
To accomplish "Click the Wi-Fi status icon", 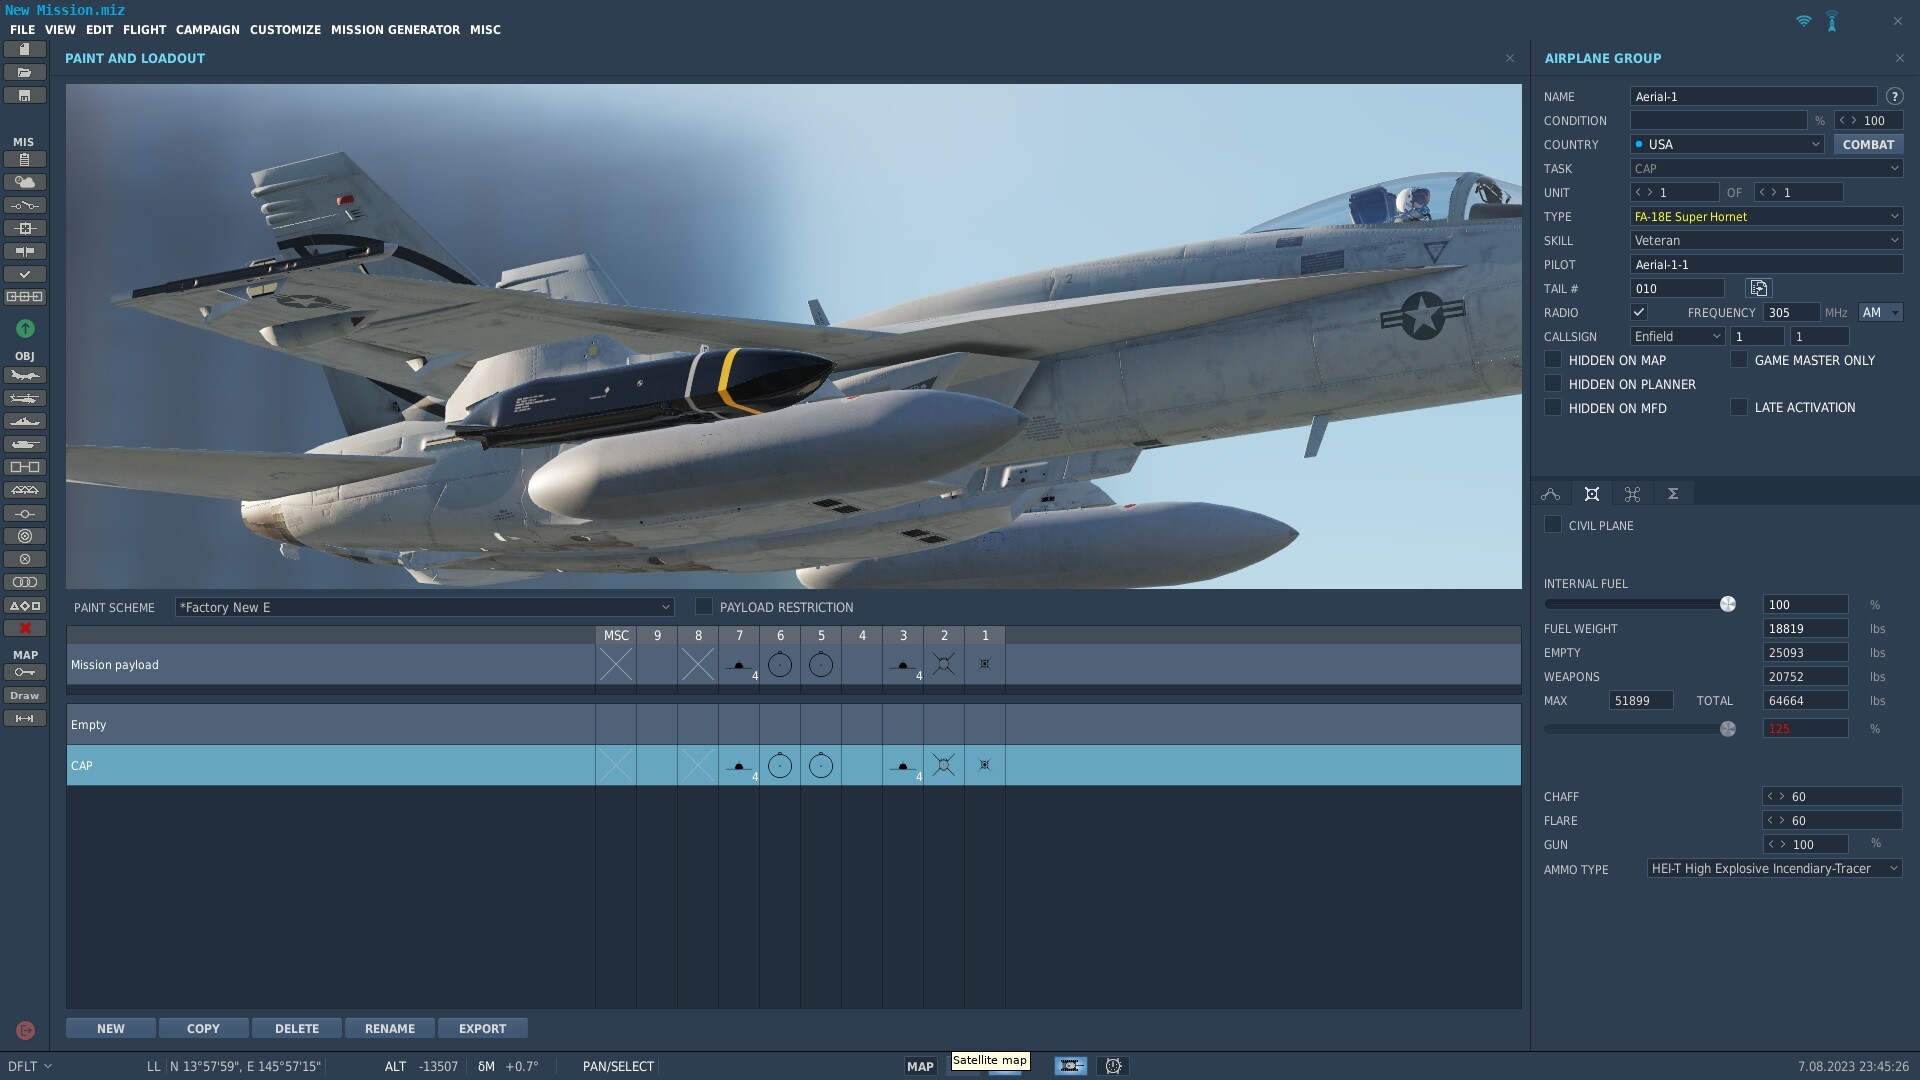I will pos(1803,21).
